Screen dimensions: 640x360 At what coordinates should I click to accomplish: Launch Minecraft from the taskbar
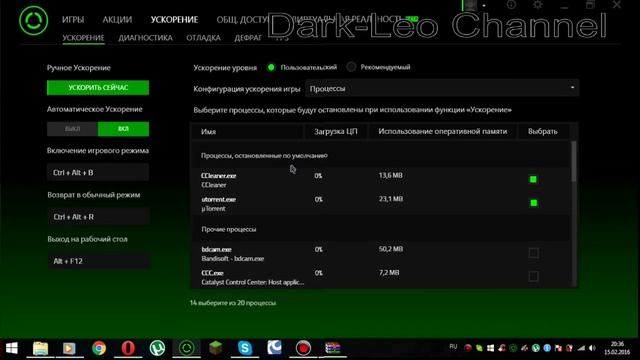(x=216, y=348)
